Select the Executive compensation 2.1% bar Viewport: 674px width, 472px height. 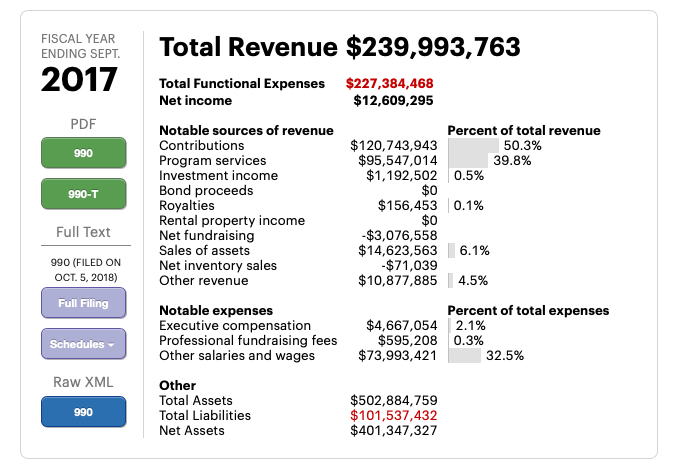coord(449,326)
